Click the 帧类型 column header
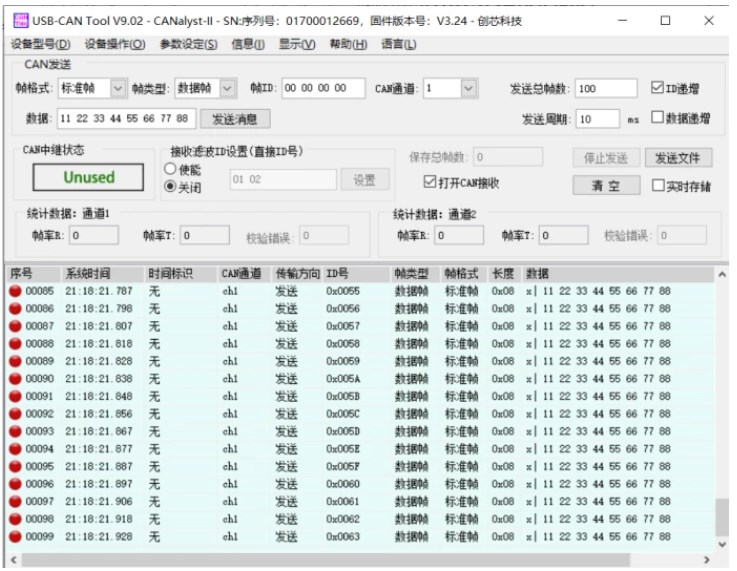The image size is (737, 571). [x=415, y=274]
